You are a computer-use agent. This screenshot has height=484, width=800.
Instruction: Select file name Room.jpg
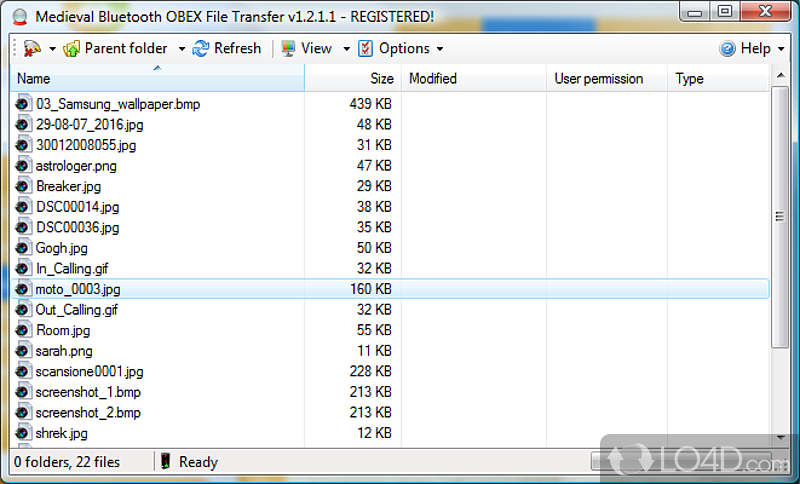(x=63, y=330)
